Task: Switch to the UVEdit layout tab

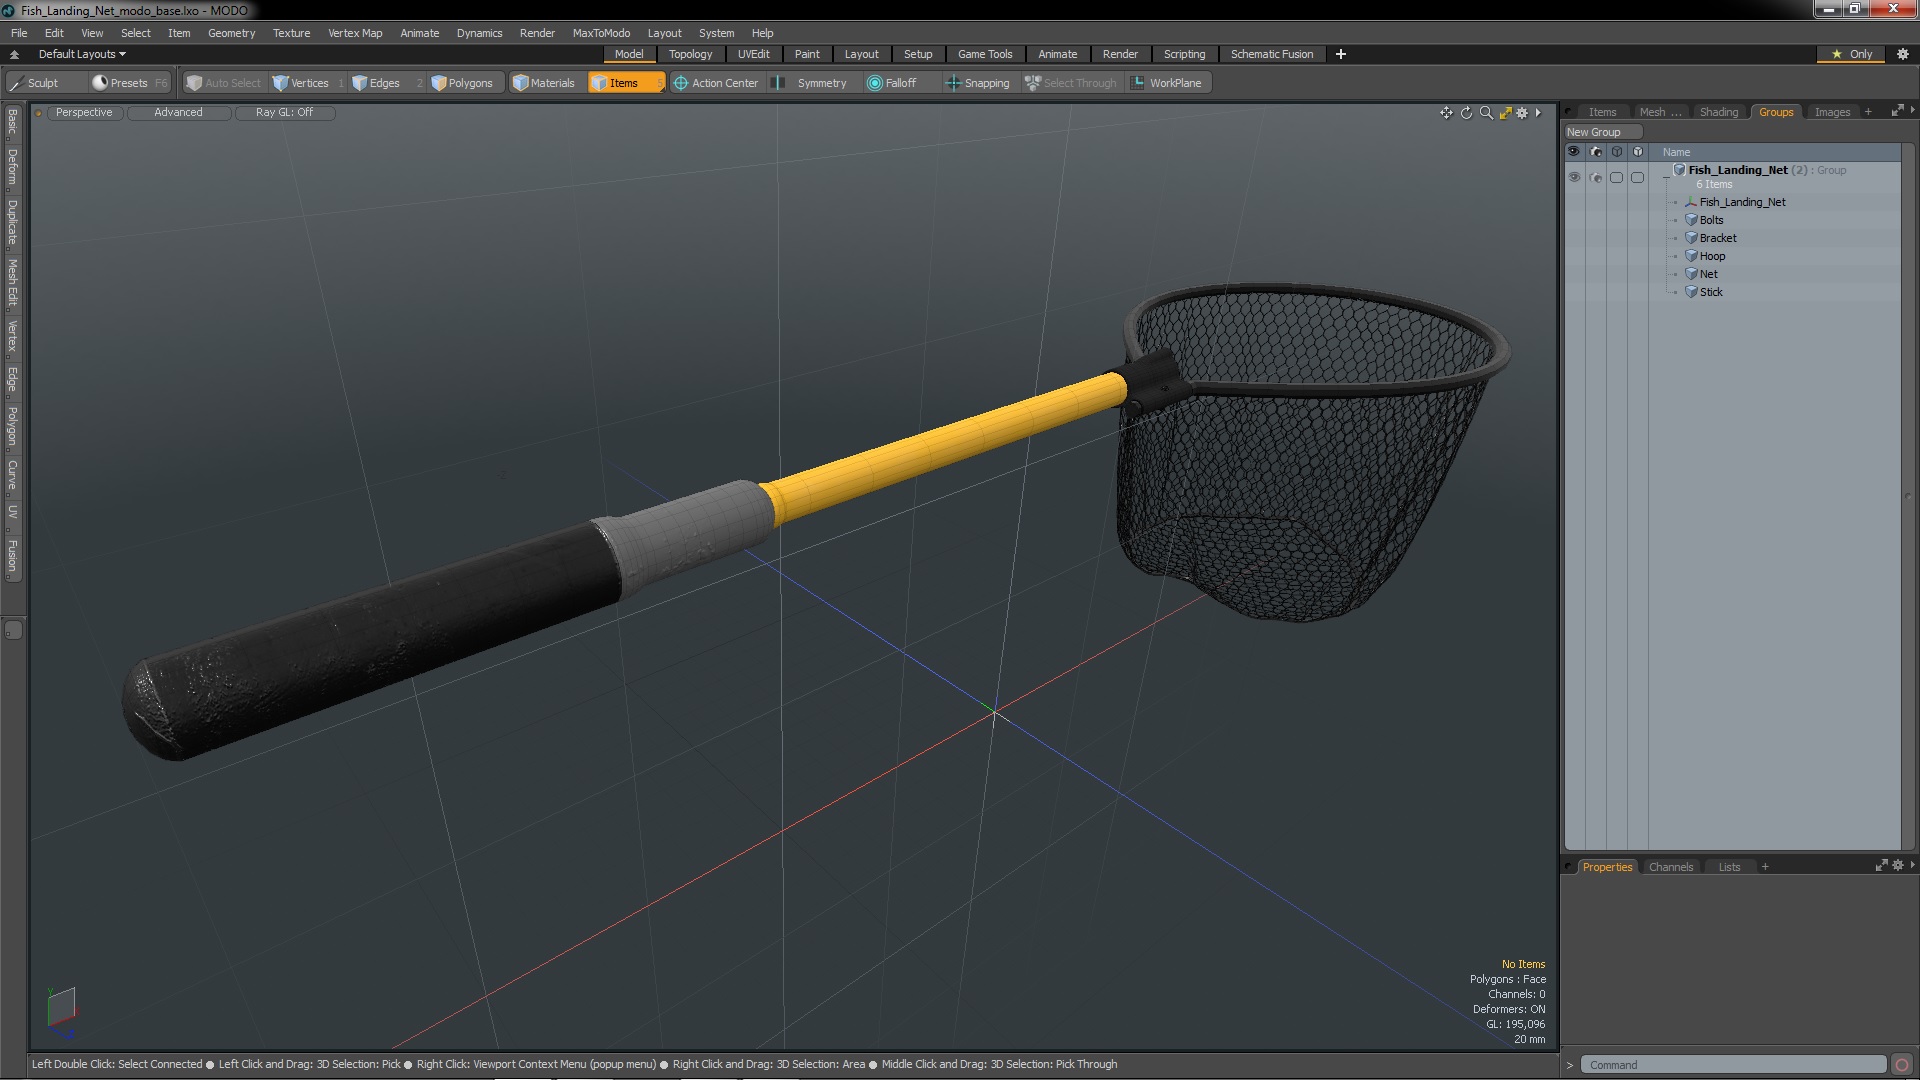Action: click(x=753, y=54)
